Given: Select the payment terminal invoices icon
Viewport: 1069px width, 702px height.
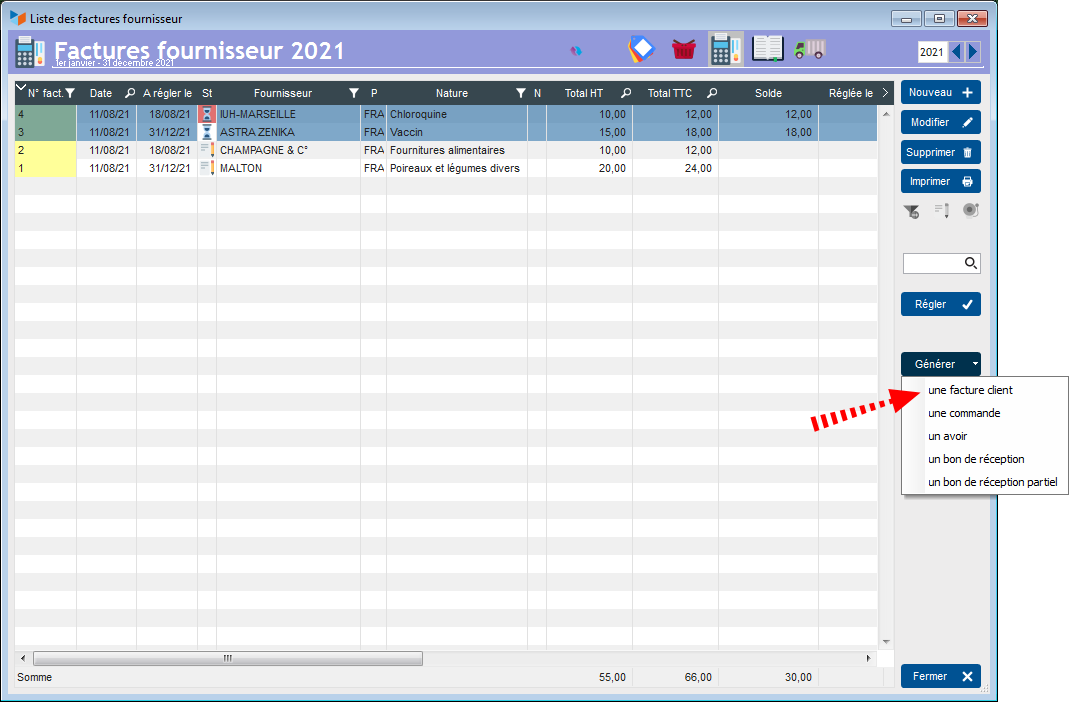Looking at the screenshot, I should point(725,50).
